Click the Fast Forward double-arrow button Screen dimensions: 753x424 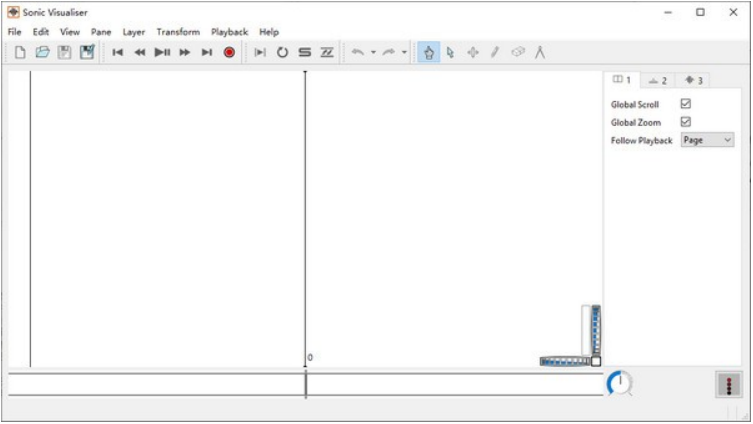coord(184,52)
